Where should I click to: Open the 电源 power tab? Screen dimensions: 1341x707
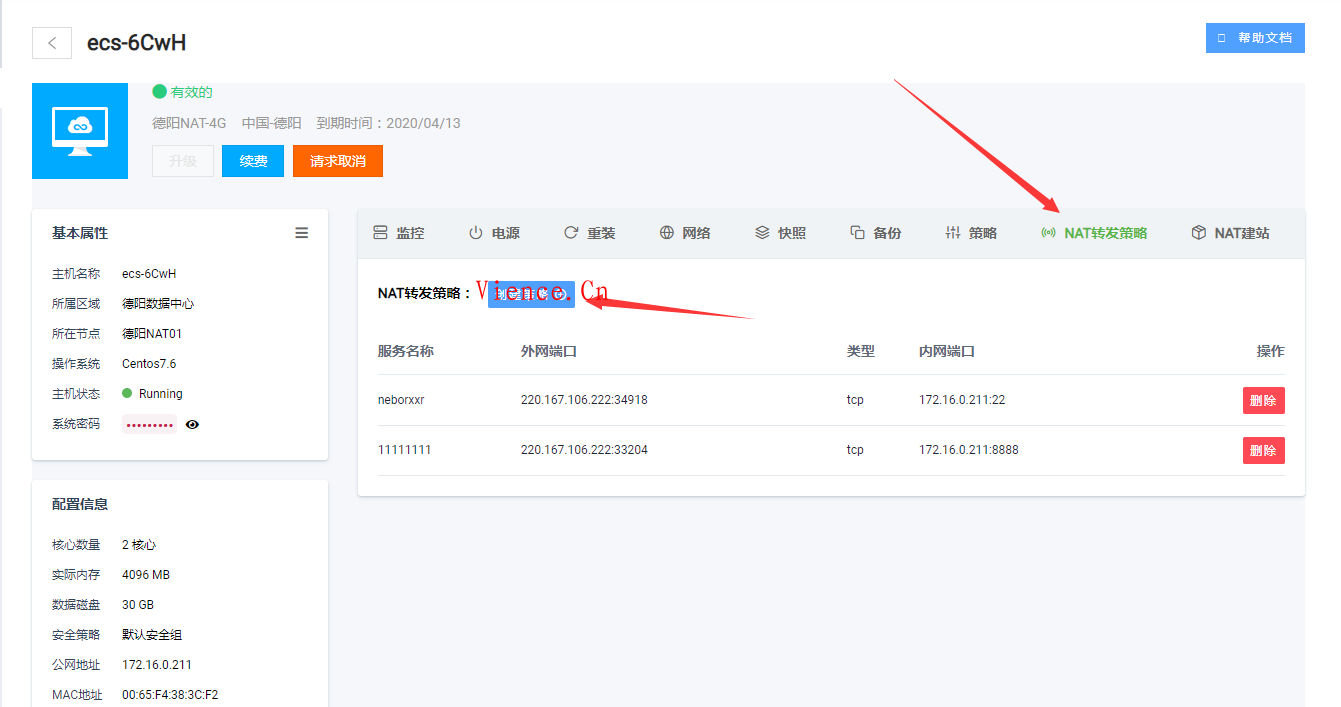tap(494, 233)
